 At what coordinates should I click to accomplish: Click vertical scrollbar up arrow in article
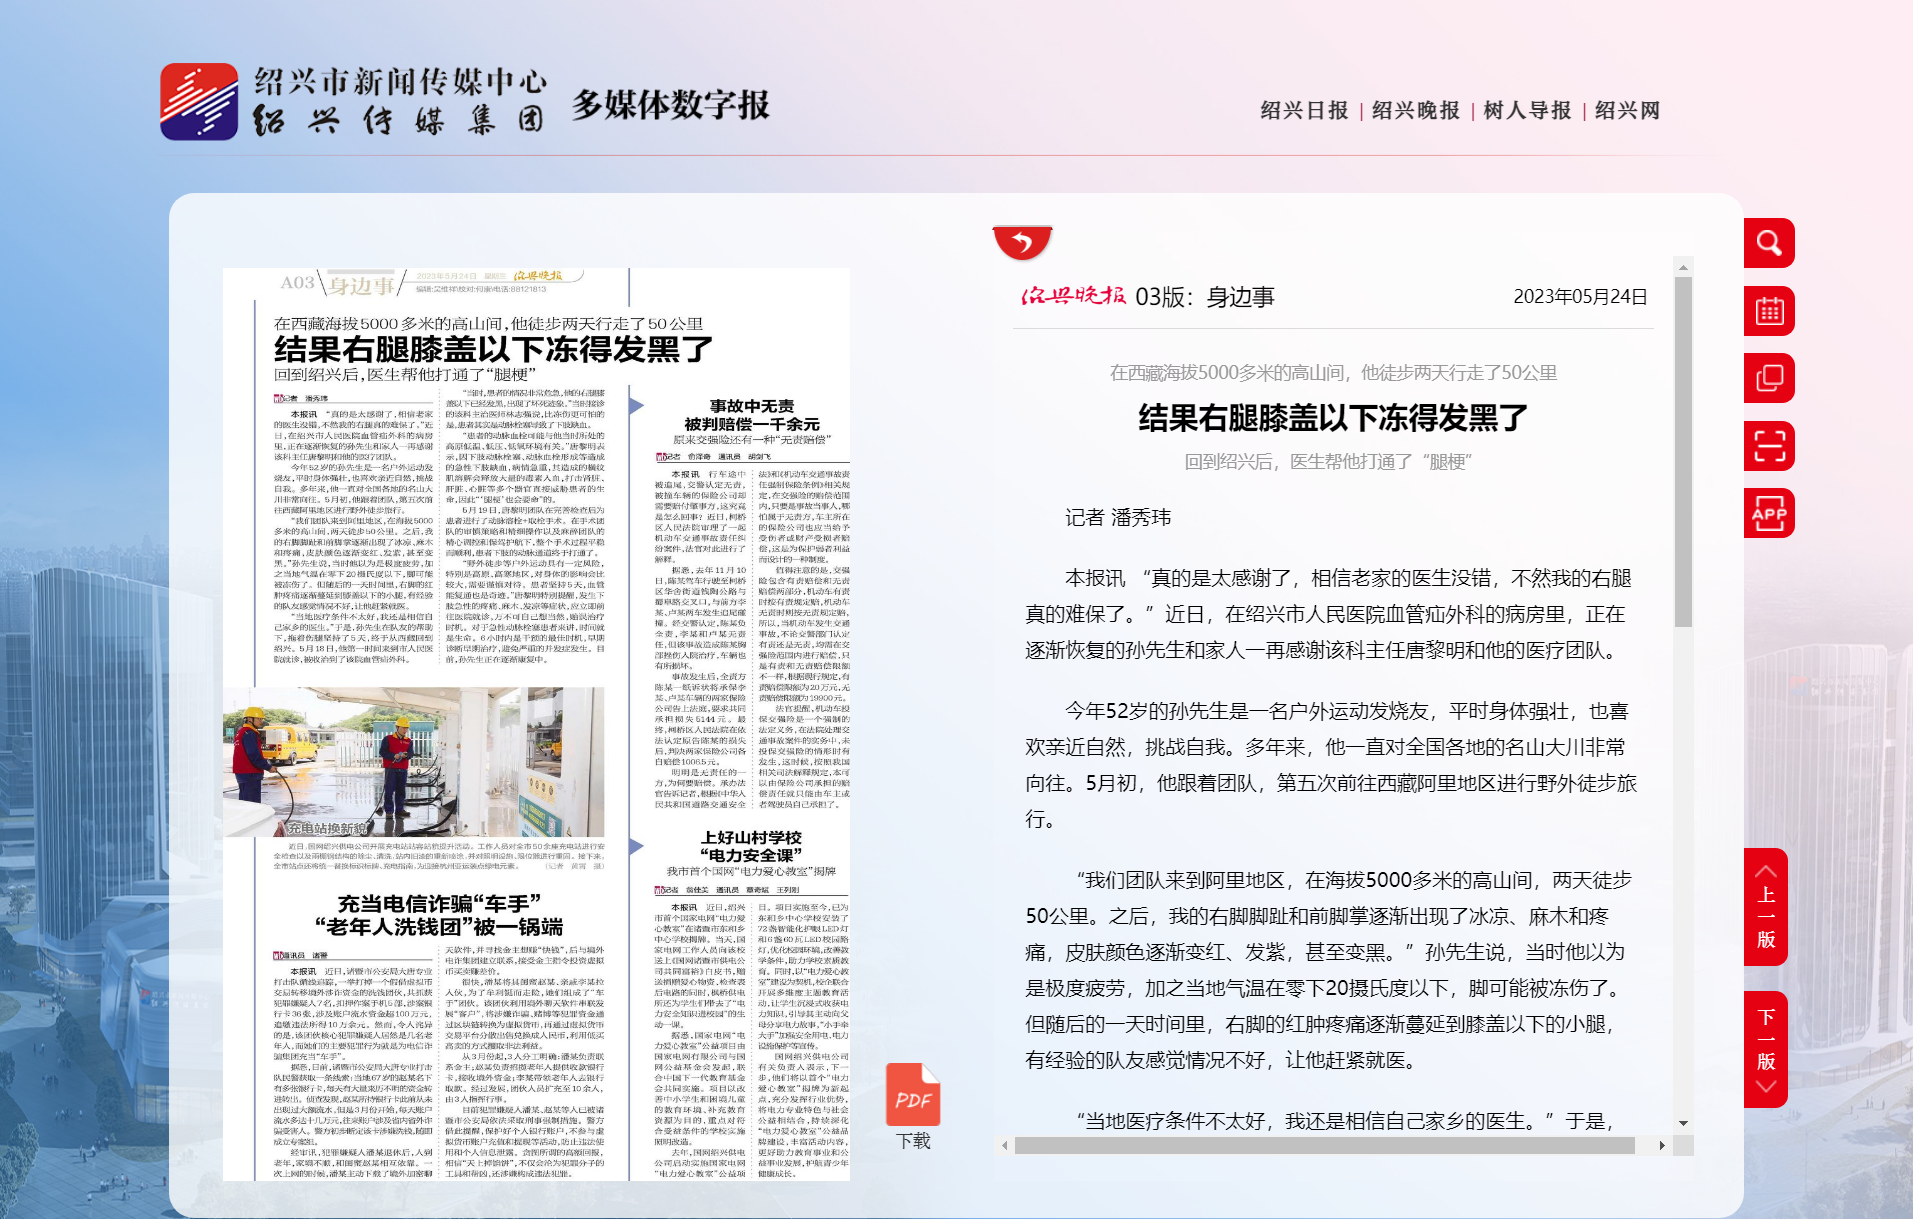pyautogui.click(x=1683, y=267)
